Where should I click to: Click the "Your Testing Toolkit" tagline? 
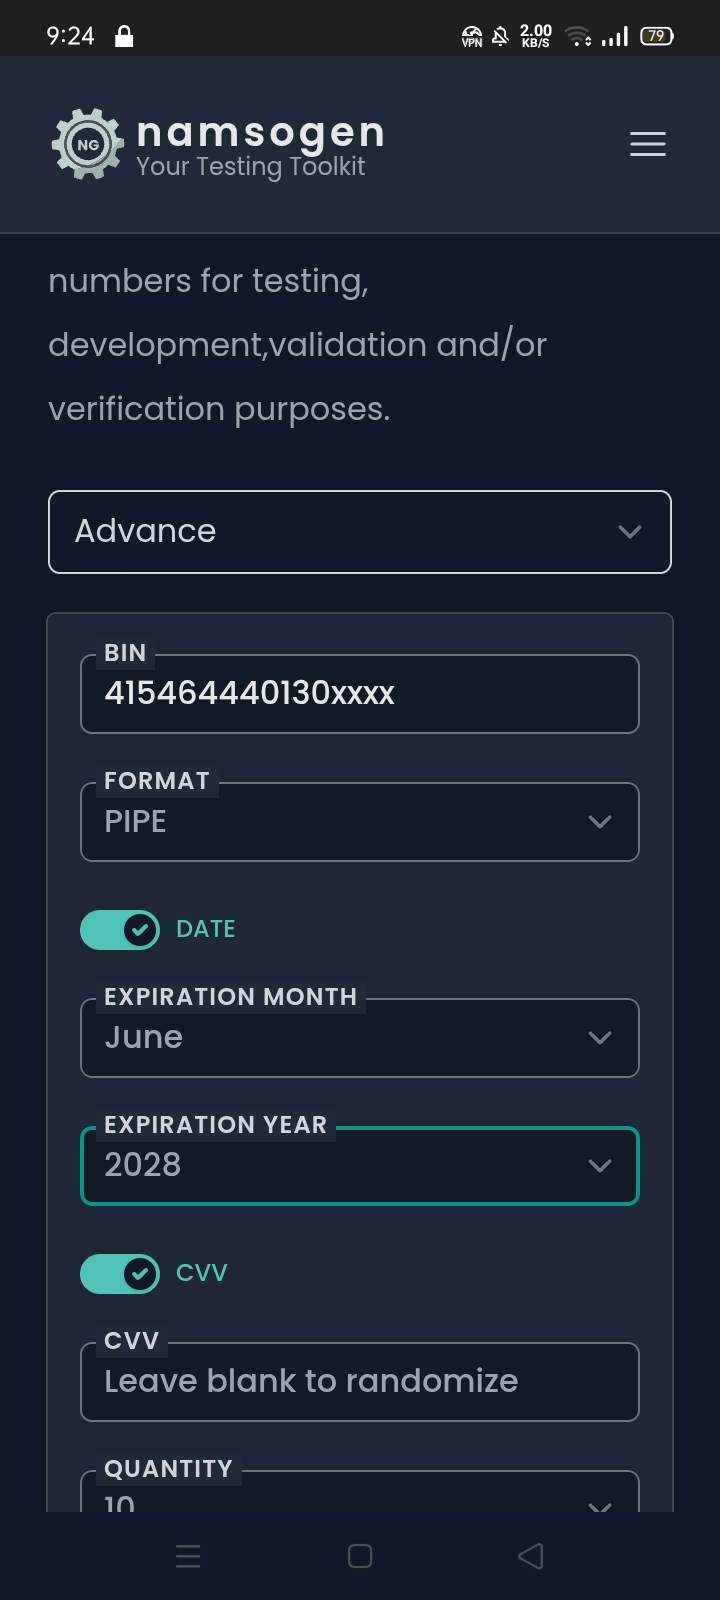(x=250, y=167)
